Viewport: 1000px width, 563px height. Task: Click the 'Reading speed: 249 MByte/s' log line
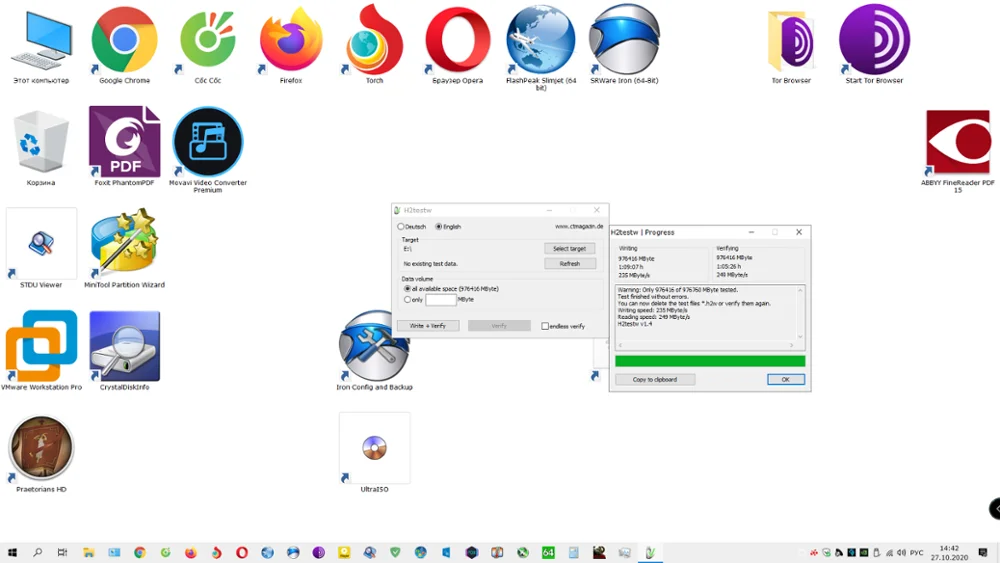coord(654,317)
